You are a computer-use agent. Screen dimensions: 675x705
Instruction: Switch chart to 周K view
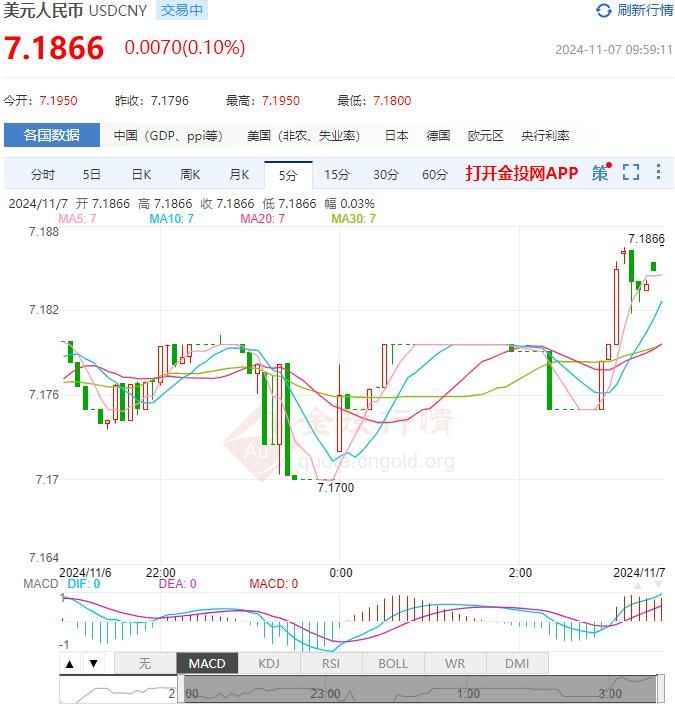[190, 174]
